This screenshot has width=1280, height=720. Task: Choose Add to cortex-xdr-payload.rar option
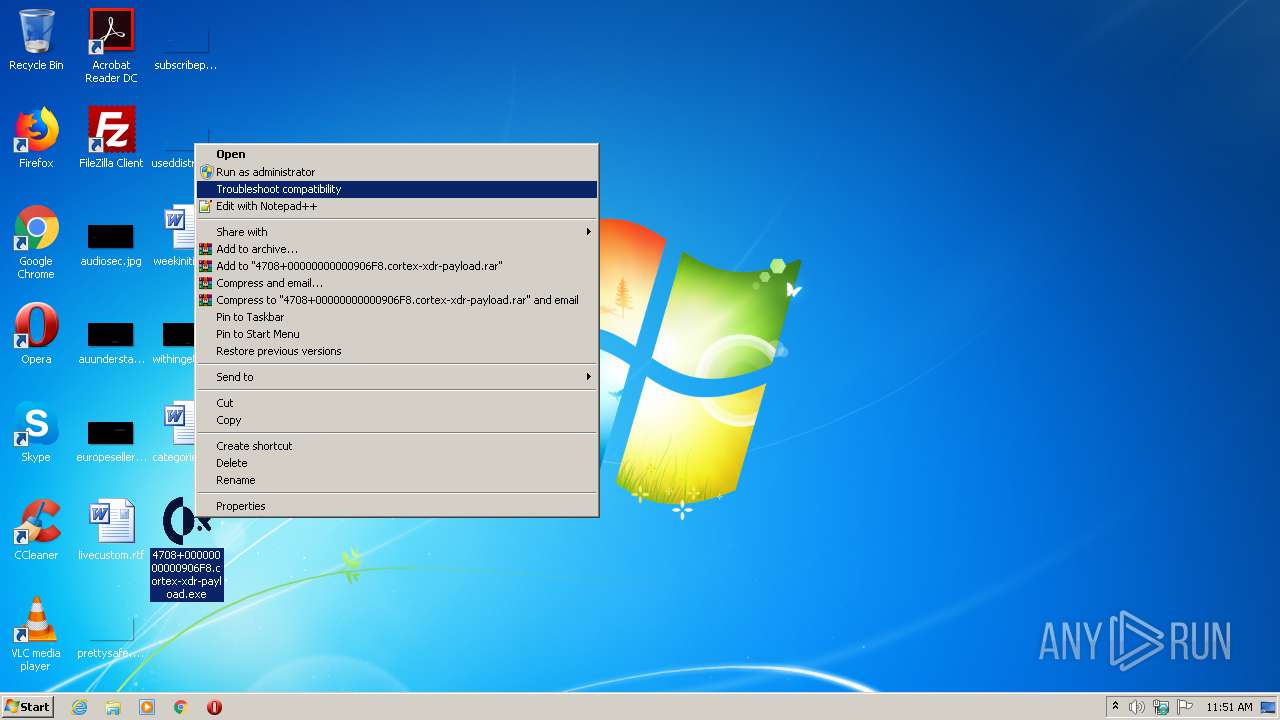(397, 266)
